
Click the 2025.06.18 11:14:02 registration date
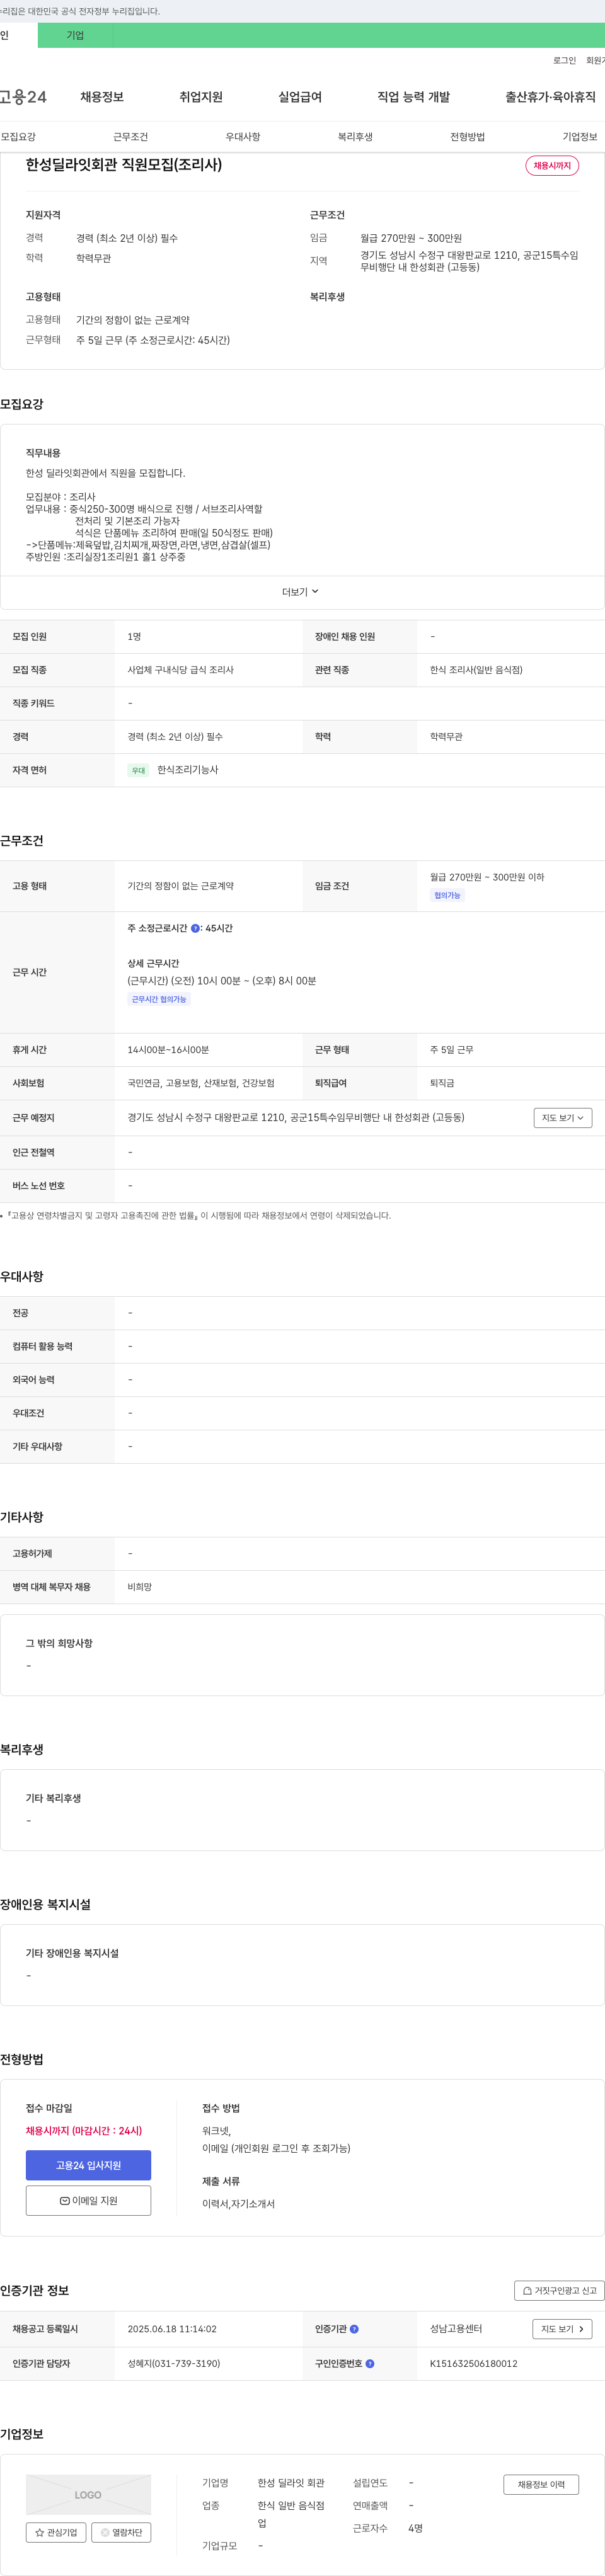click(x=172, y=2329)
